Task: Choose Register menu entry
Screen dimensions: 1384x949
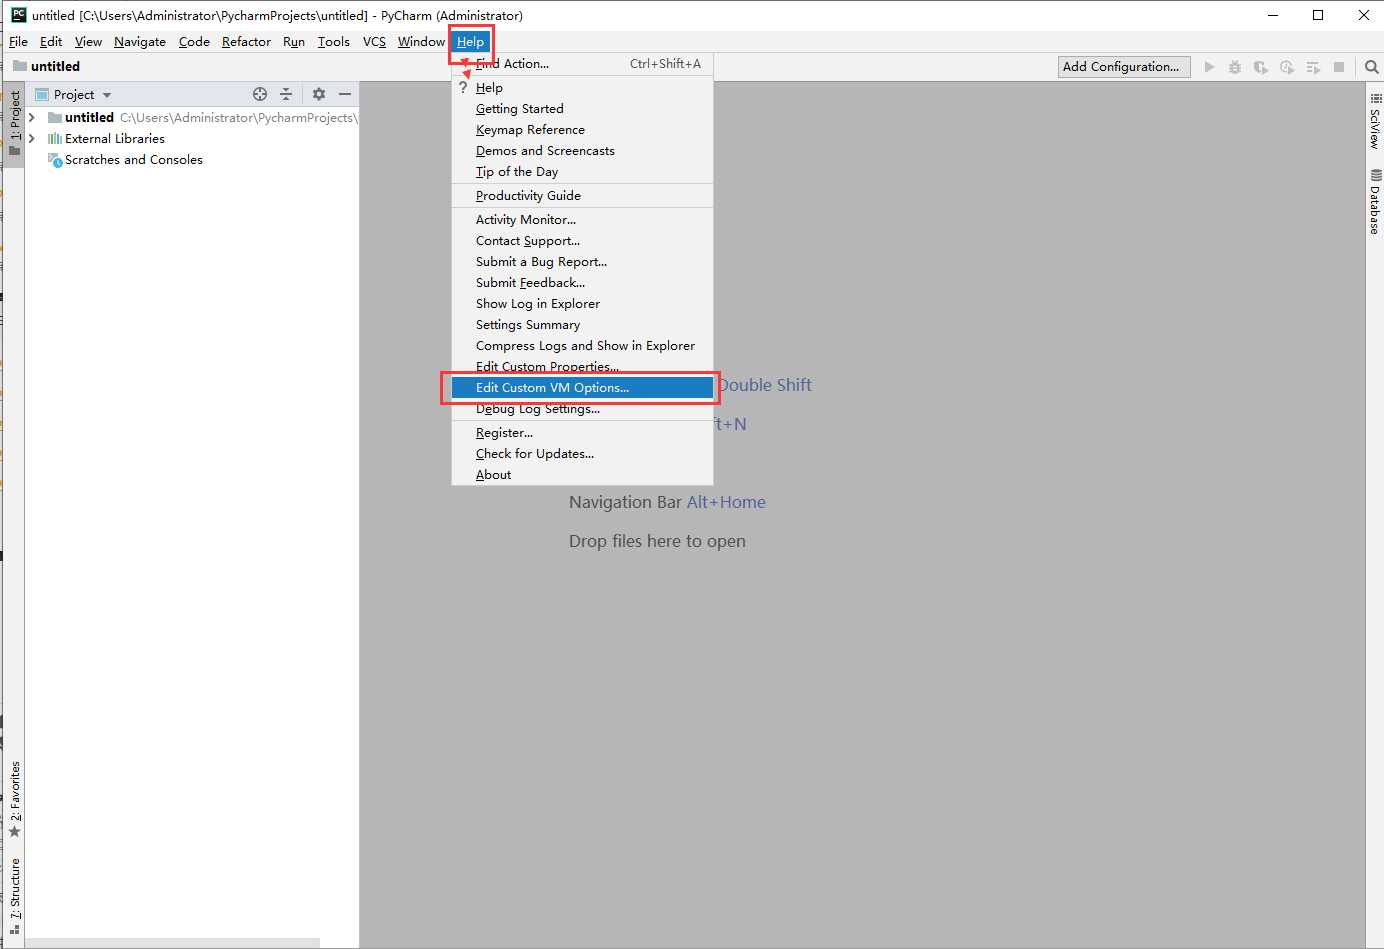Action: 582,433
